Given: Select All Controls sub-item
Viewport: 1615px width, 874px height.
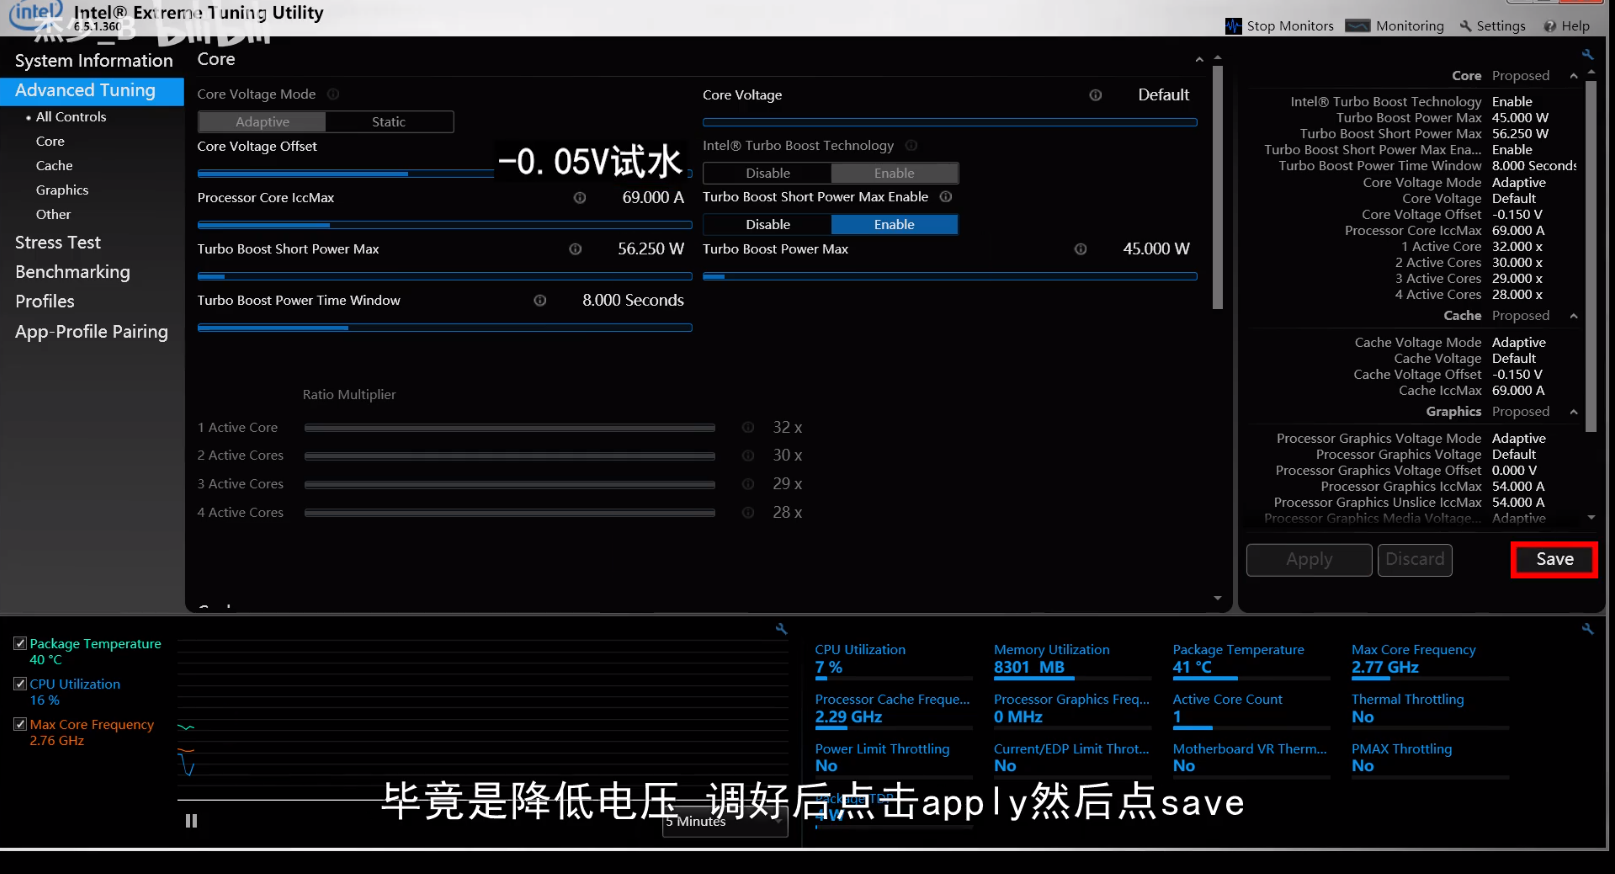Looking at the screenshot, I should tap(71, 117).
